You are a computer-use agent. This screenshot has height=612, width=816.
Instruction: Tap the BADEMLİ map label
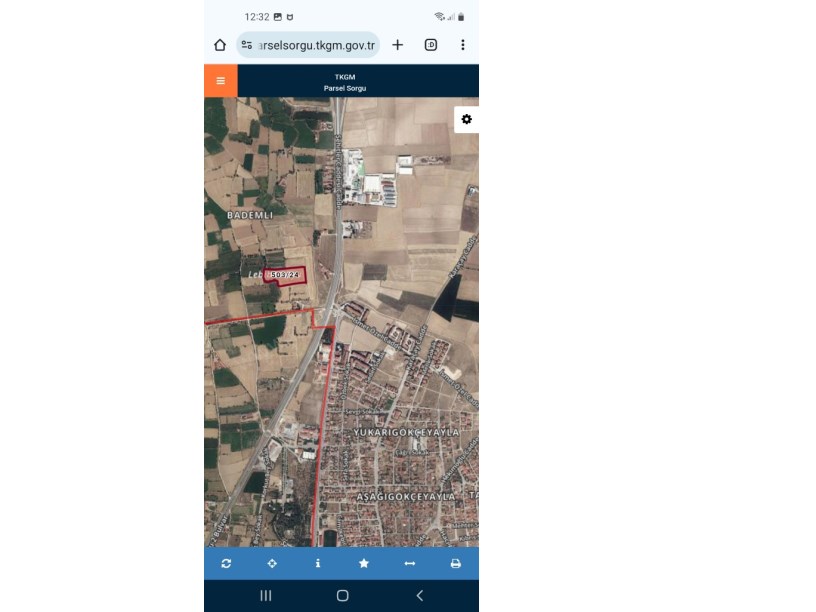250,215
